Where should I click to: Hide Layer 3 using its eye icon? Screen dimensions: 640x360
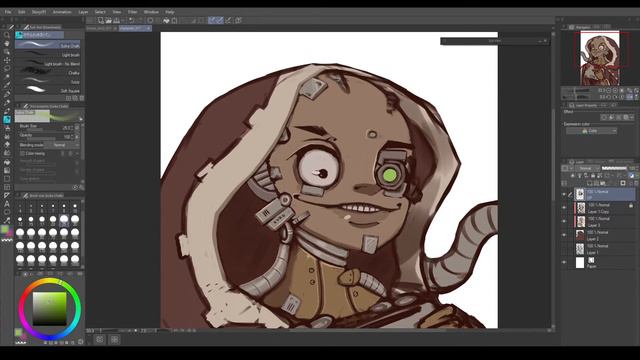point(564,222)
